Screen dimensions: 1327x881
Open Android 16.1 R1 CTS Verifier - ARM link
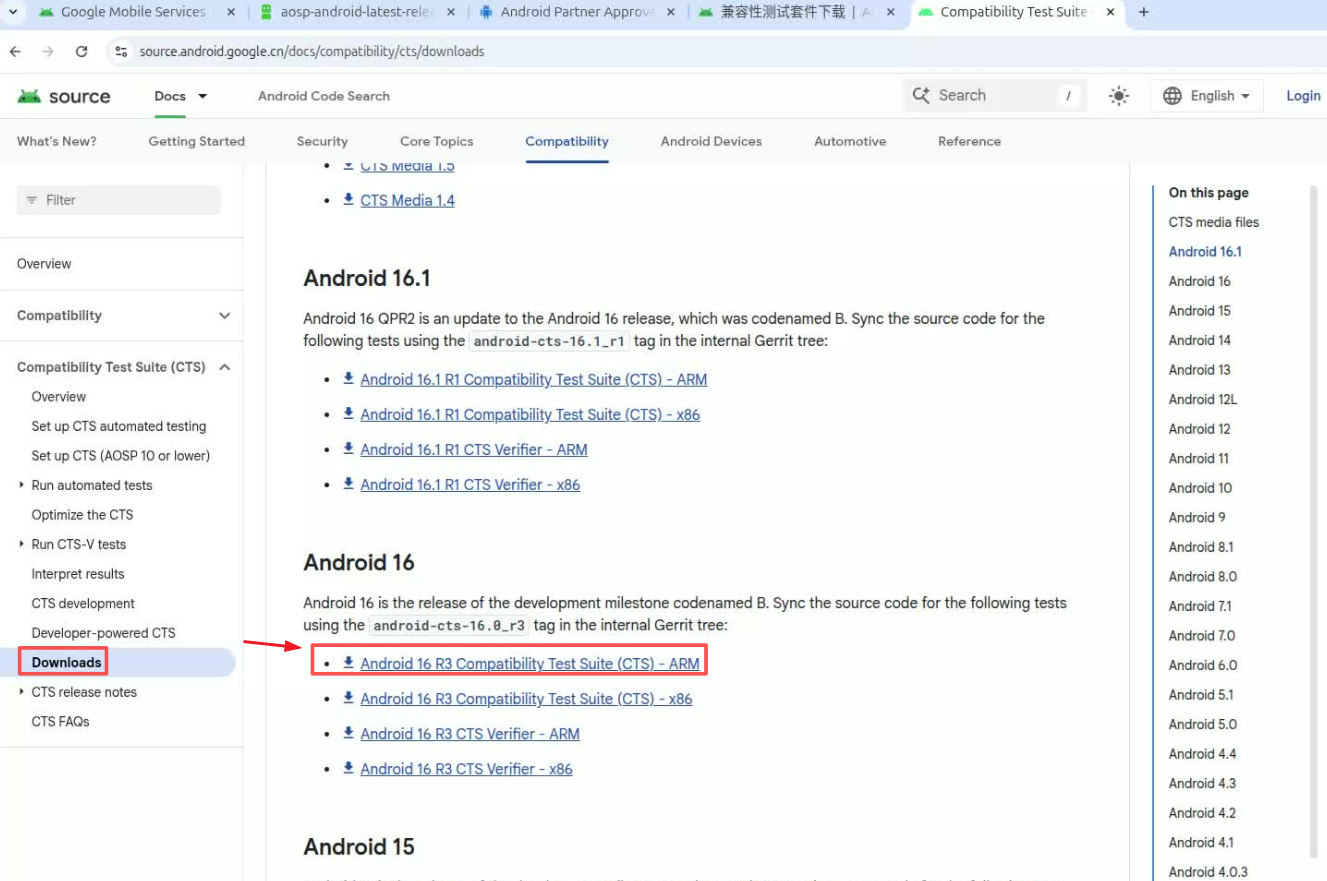(474, 450)
